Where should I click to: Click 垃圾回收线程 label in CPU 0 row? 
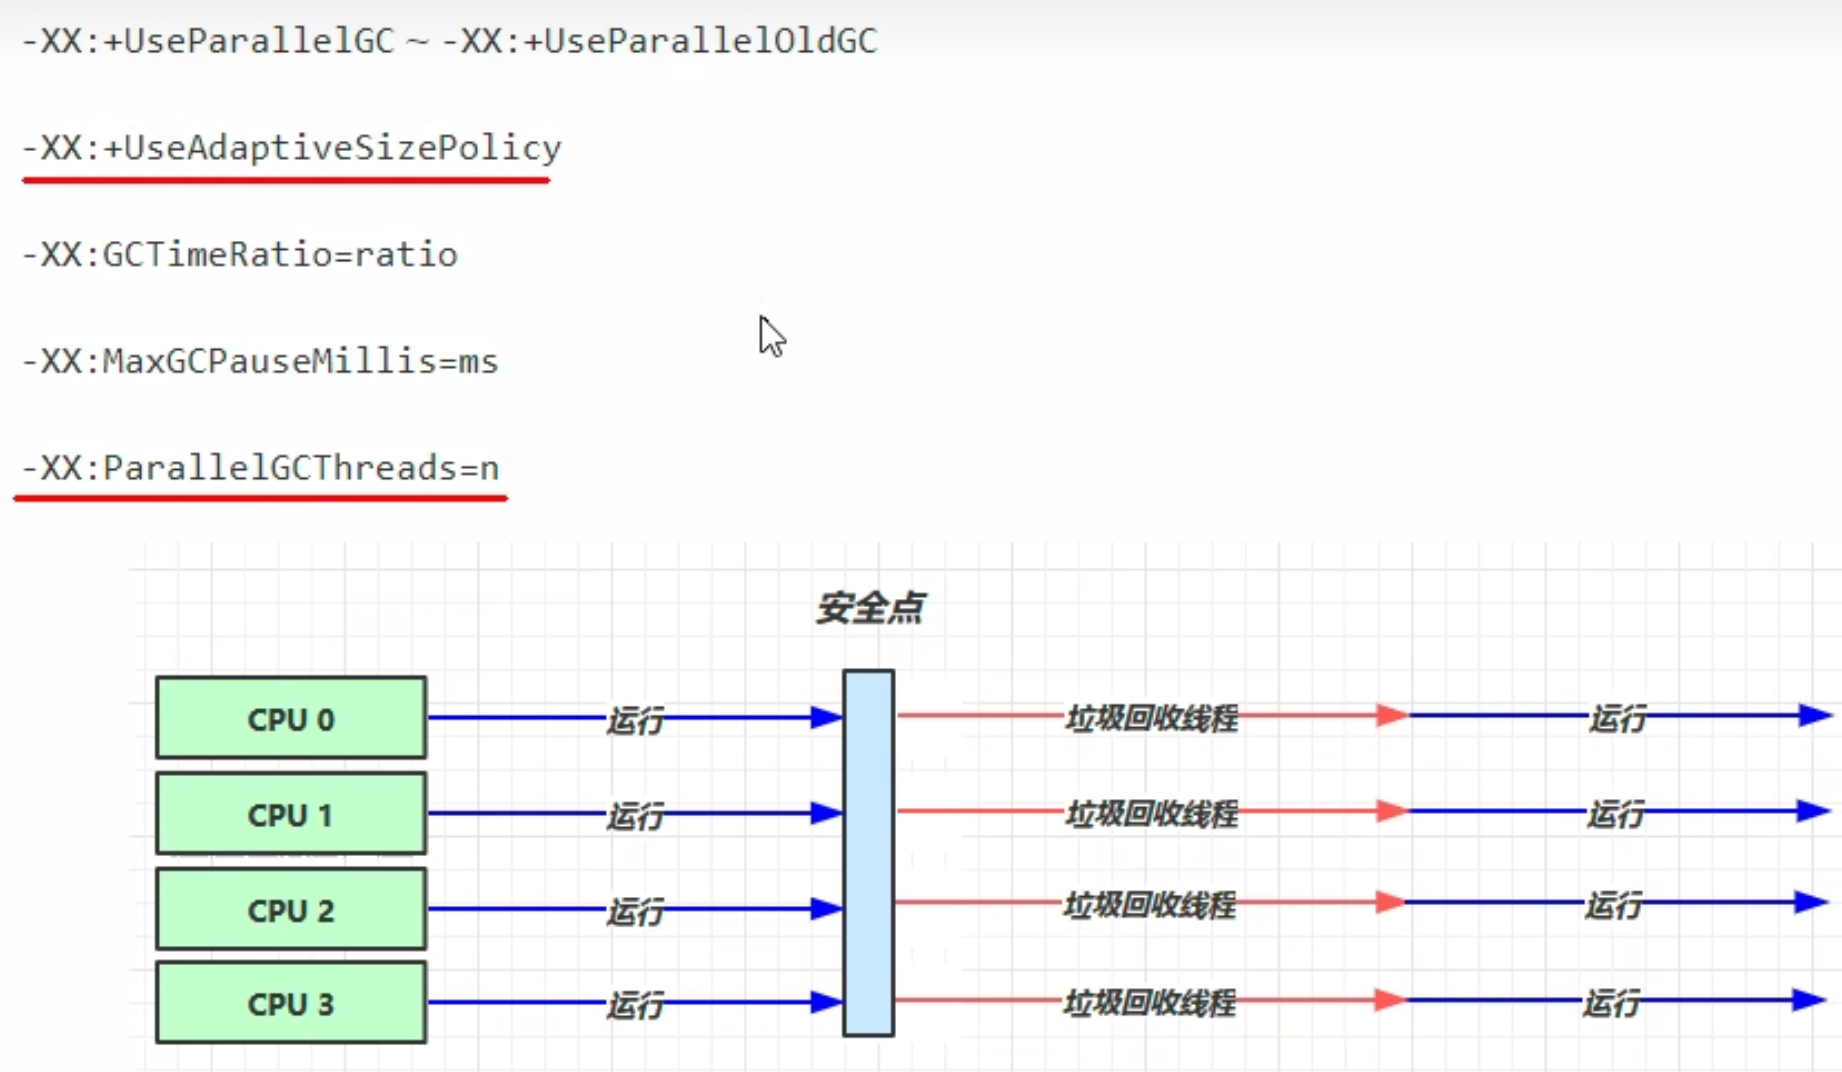coord(1152,718)
